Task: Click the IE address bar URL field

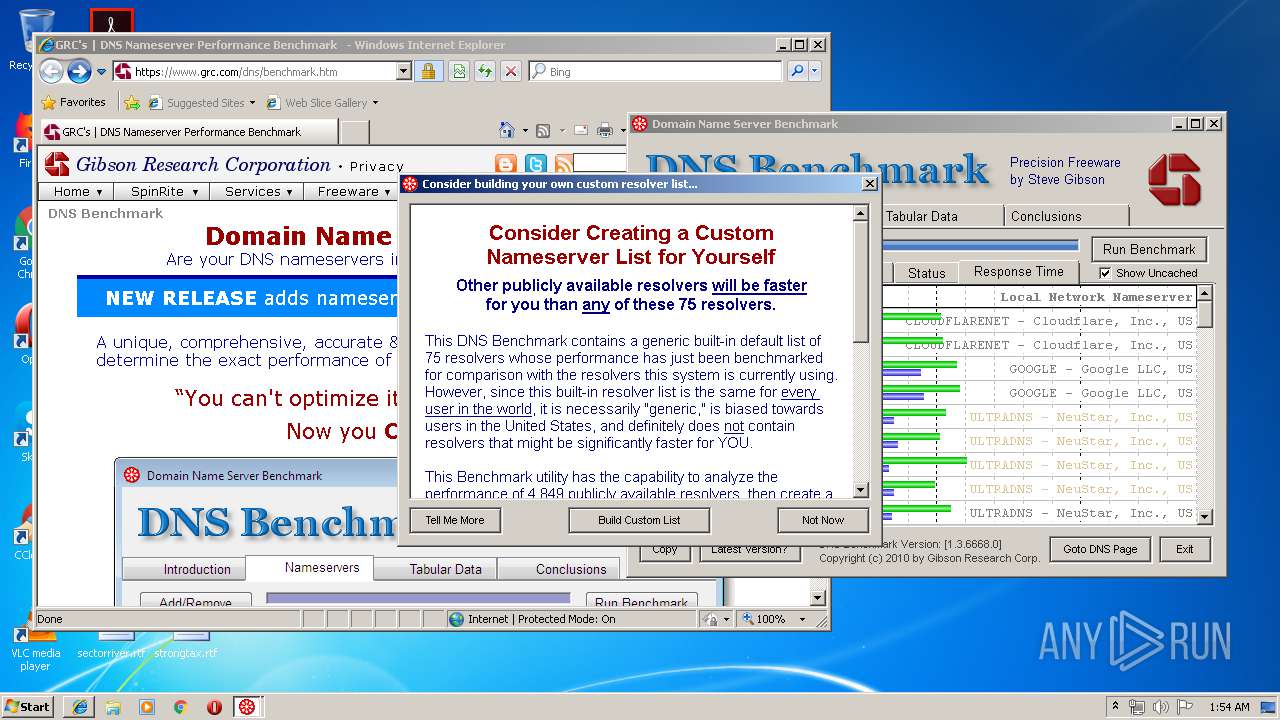Action: 264,72
